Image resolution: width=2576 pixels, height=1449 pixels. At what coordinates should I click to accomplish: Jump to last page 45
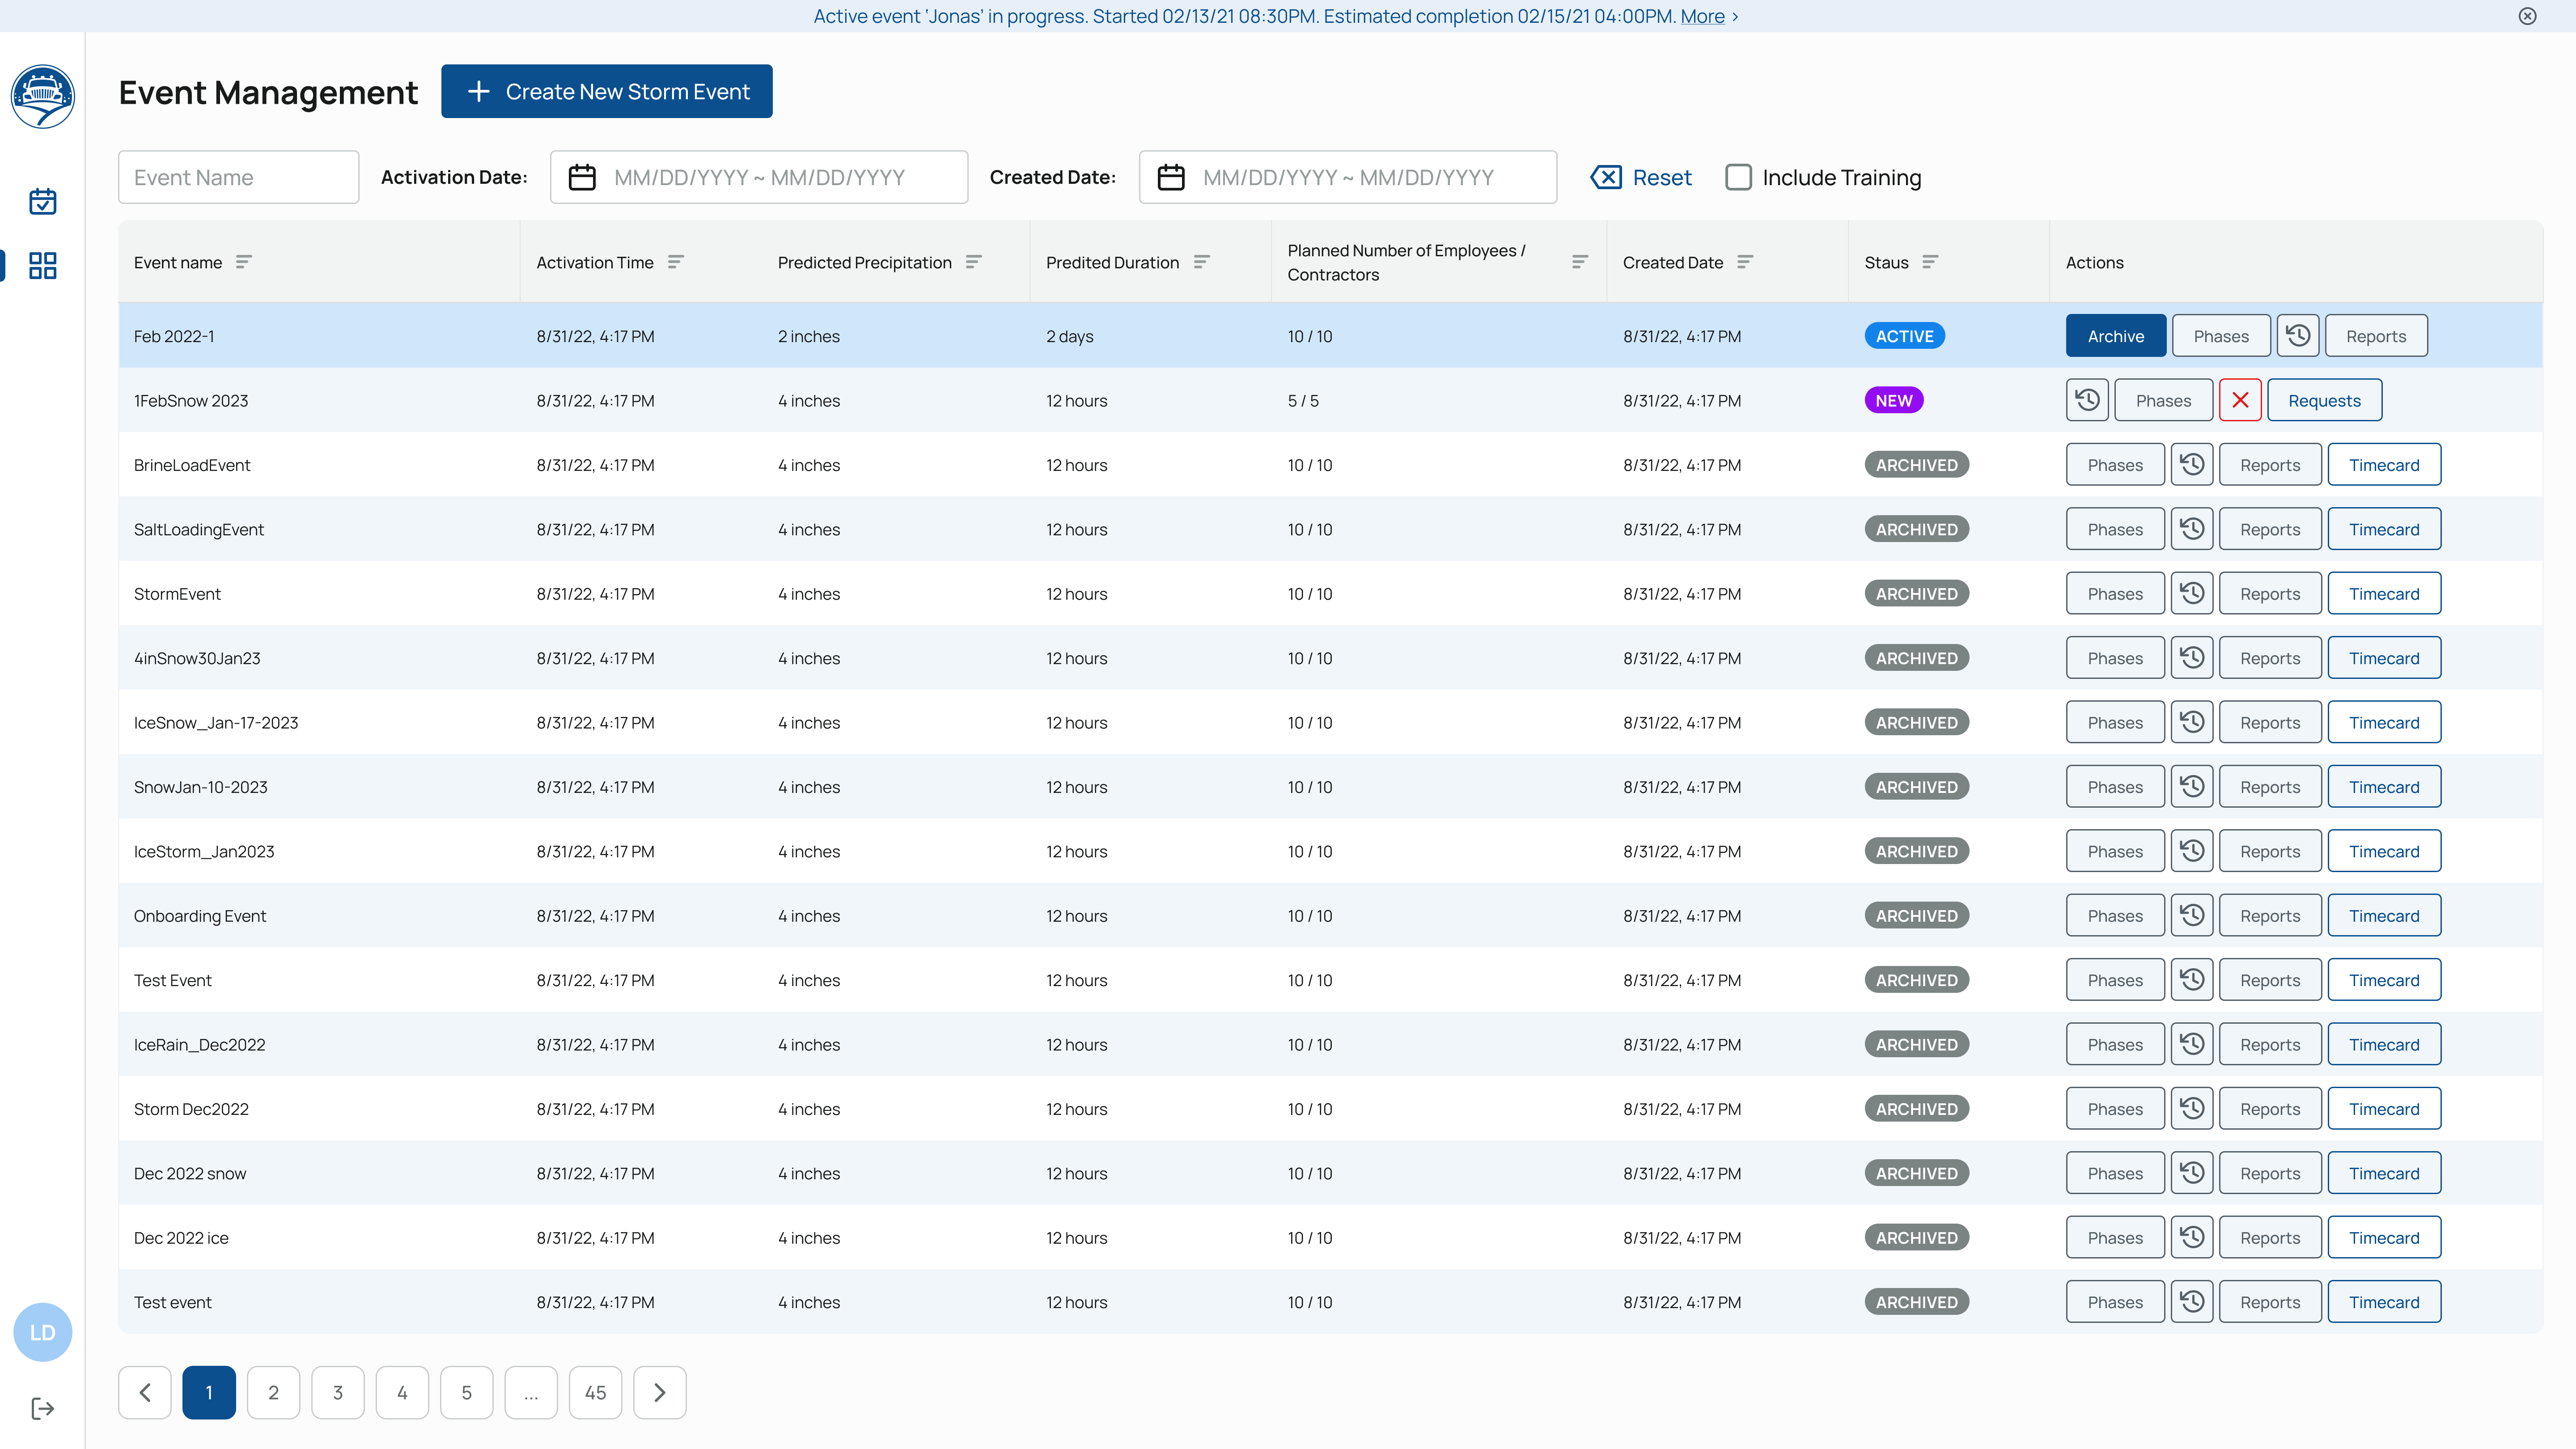point(595,1392)
